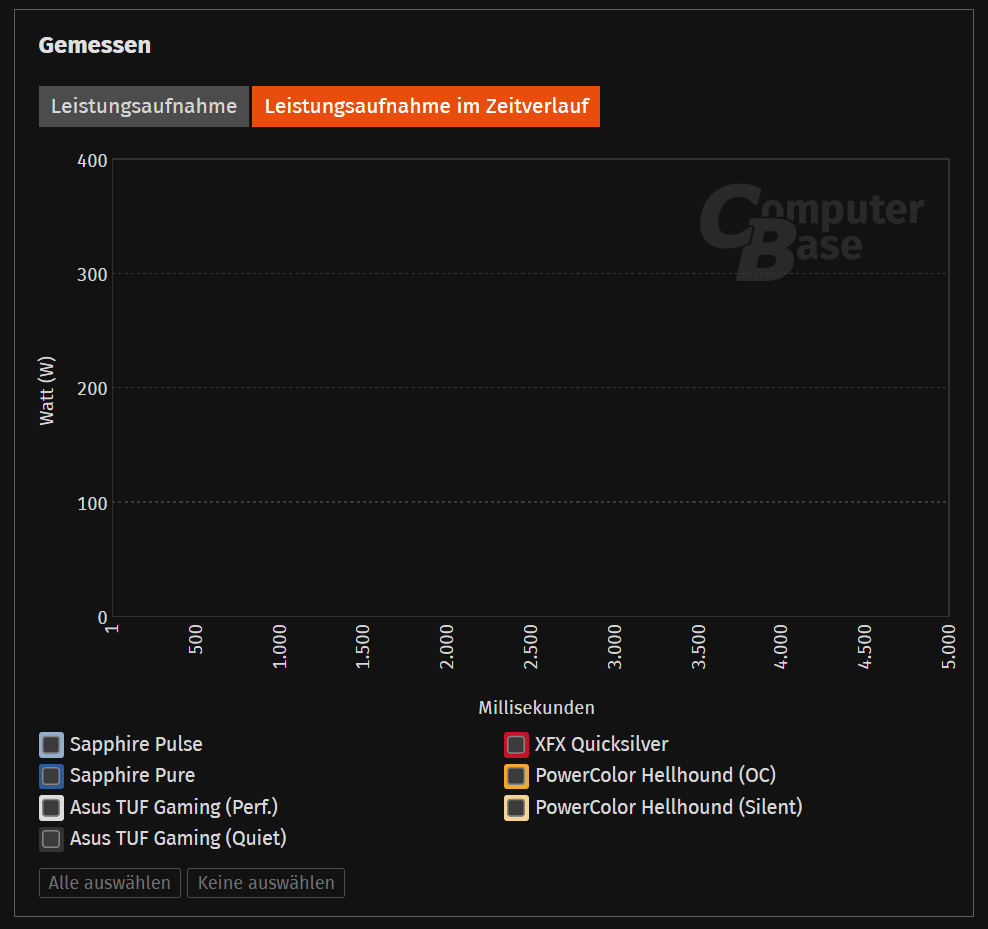Click the Gemessen heading
Screen dimensions: 988x929
[x=95, y=45]
